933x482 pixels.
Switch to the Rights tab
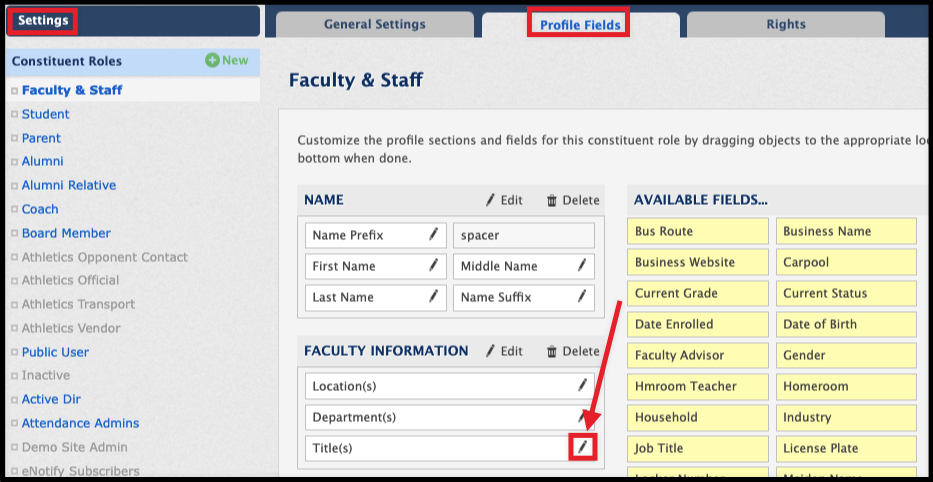pyautogui.click(x=786, y=24)
